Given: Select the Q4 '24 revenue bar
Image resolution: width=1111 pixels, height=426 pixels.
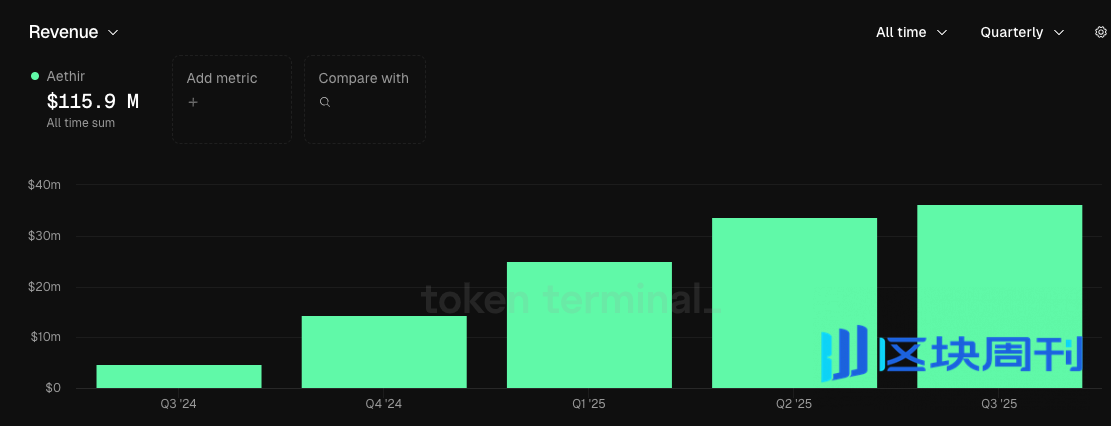Looking at the screenshot, I should click(x=384, y=352).
